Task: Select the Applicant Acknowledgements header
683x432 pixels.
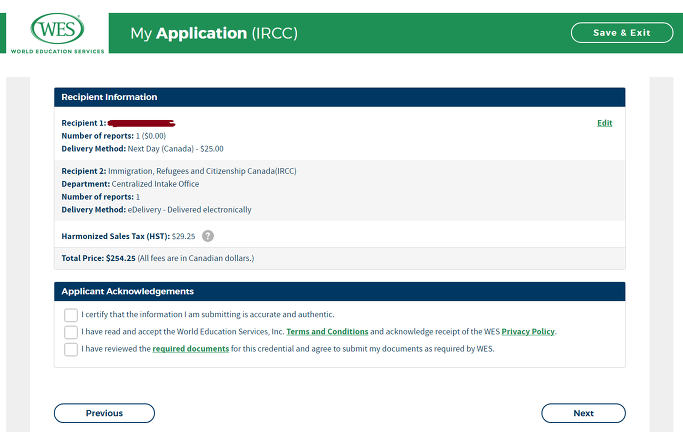Action: [339, 291]
